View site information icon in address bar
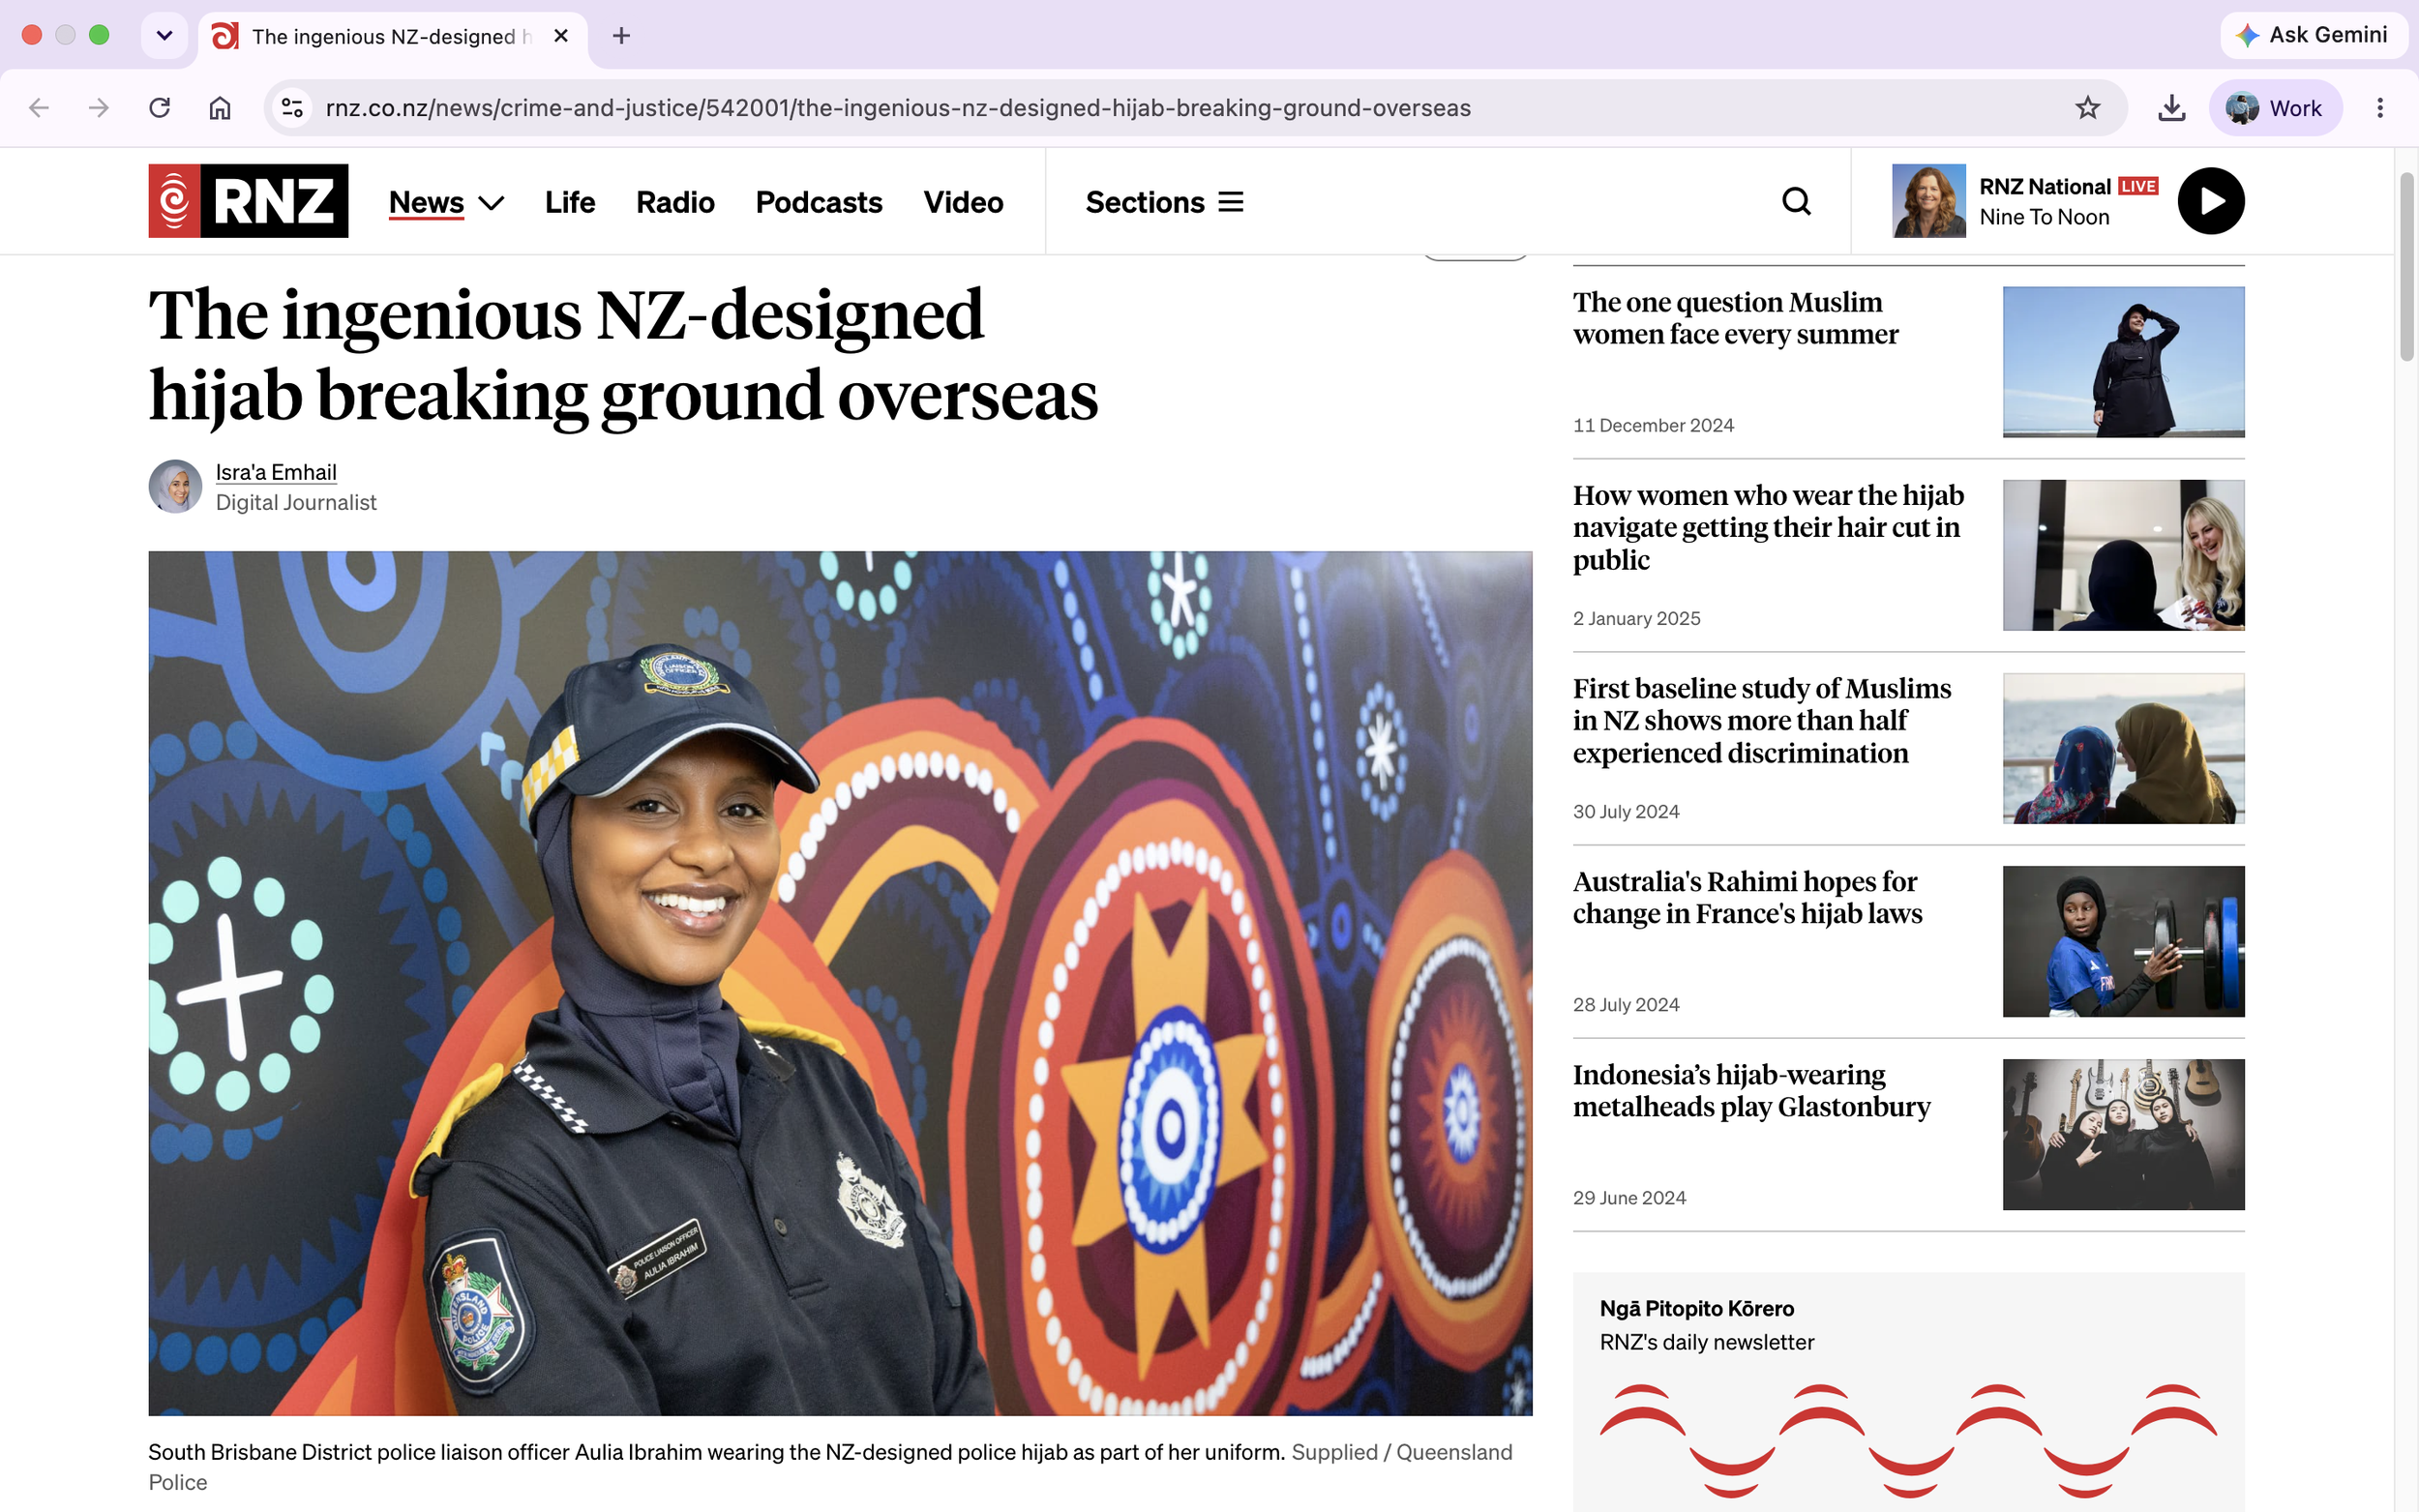Viewport: 2419px width, 1512px height. 292,108
